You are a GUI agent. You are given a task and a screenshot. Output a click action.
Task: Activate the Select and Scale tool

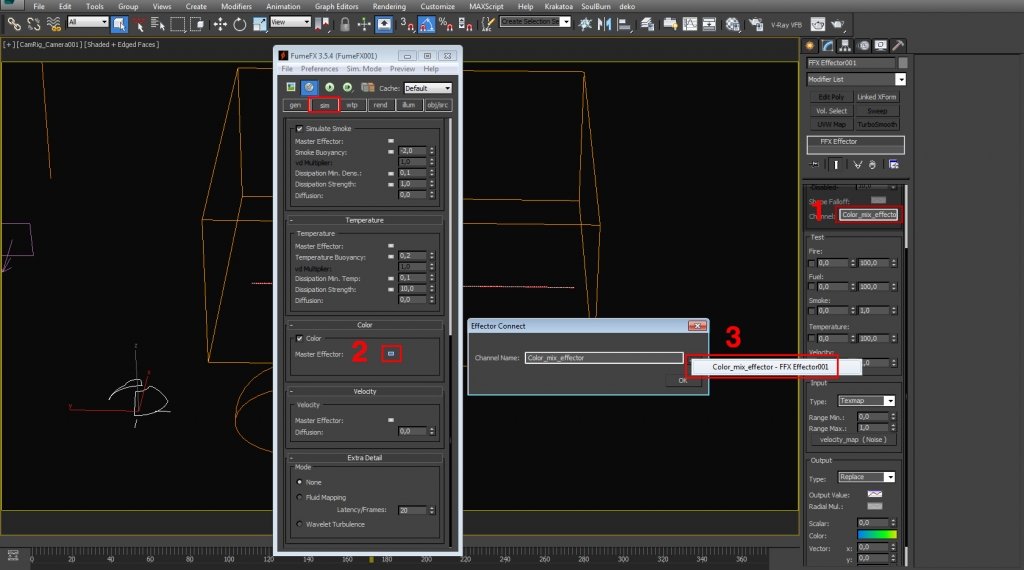click(260, 25)
